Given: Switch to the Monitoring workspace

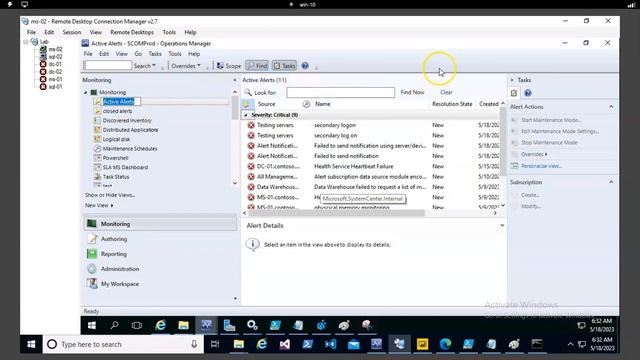Looking at the screenshot, I should [x=160, y=224].
